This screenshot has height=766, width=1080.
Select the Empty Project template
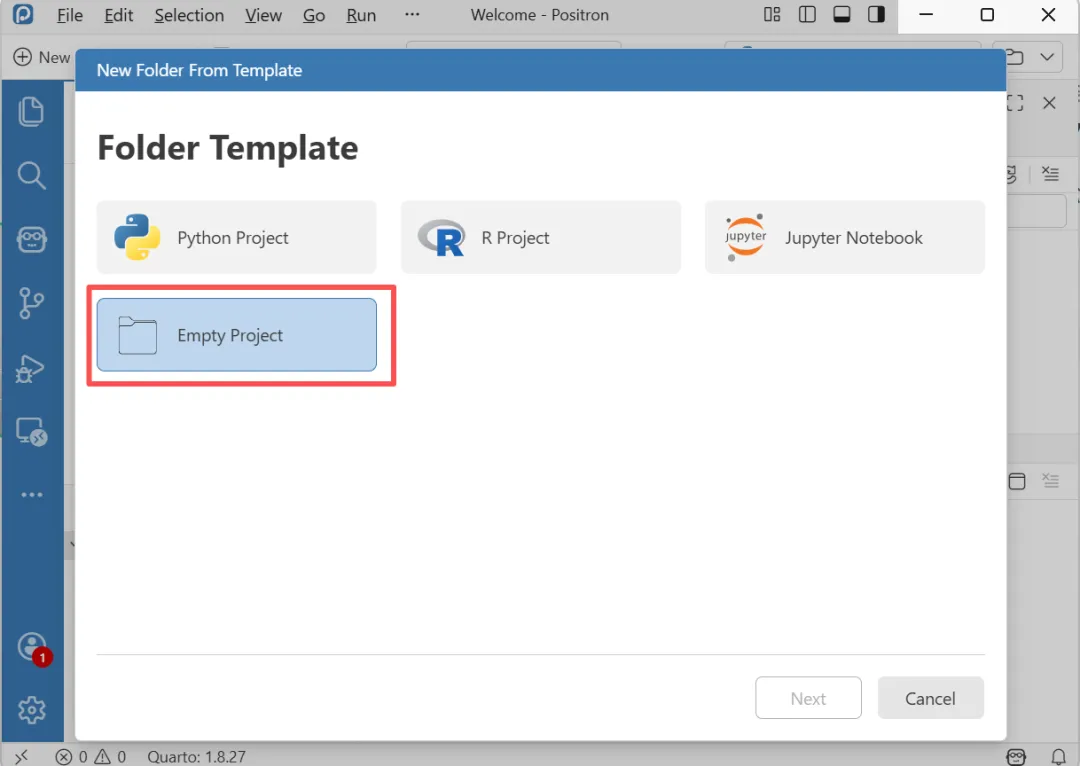click(x=236, y=335)
